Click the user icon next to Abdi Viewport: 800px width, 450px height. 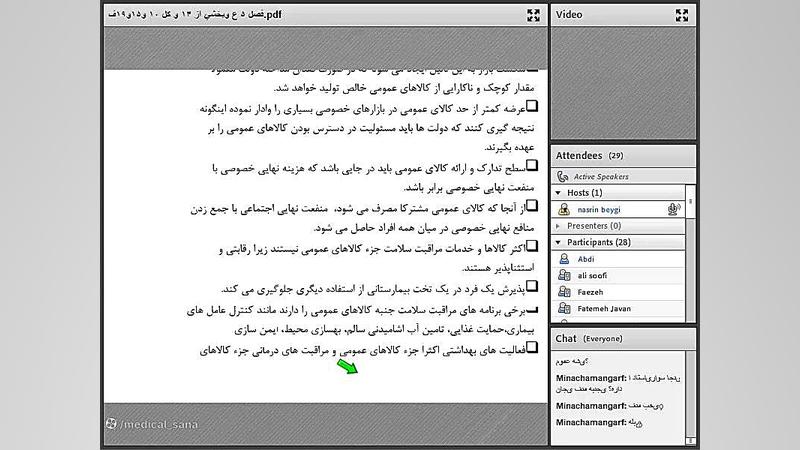(x=564, y=259)
